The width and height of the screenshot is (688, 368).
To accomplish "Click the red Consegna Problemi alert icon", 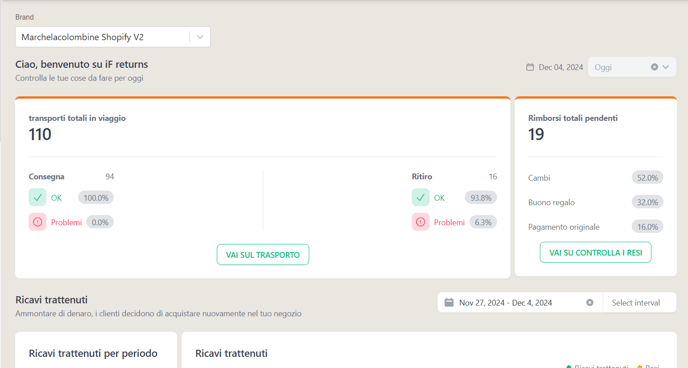I will tap(37, 222).
